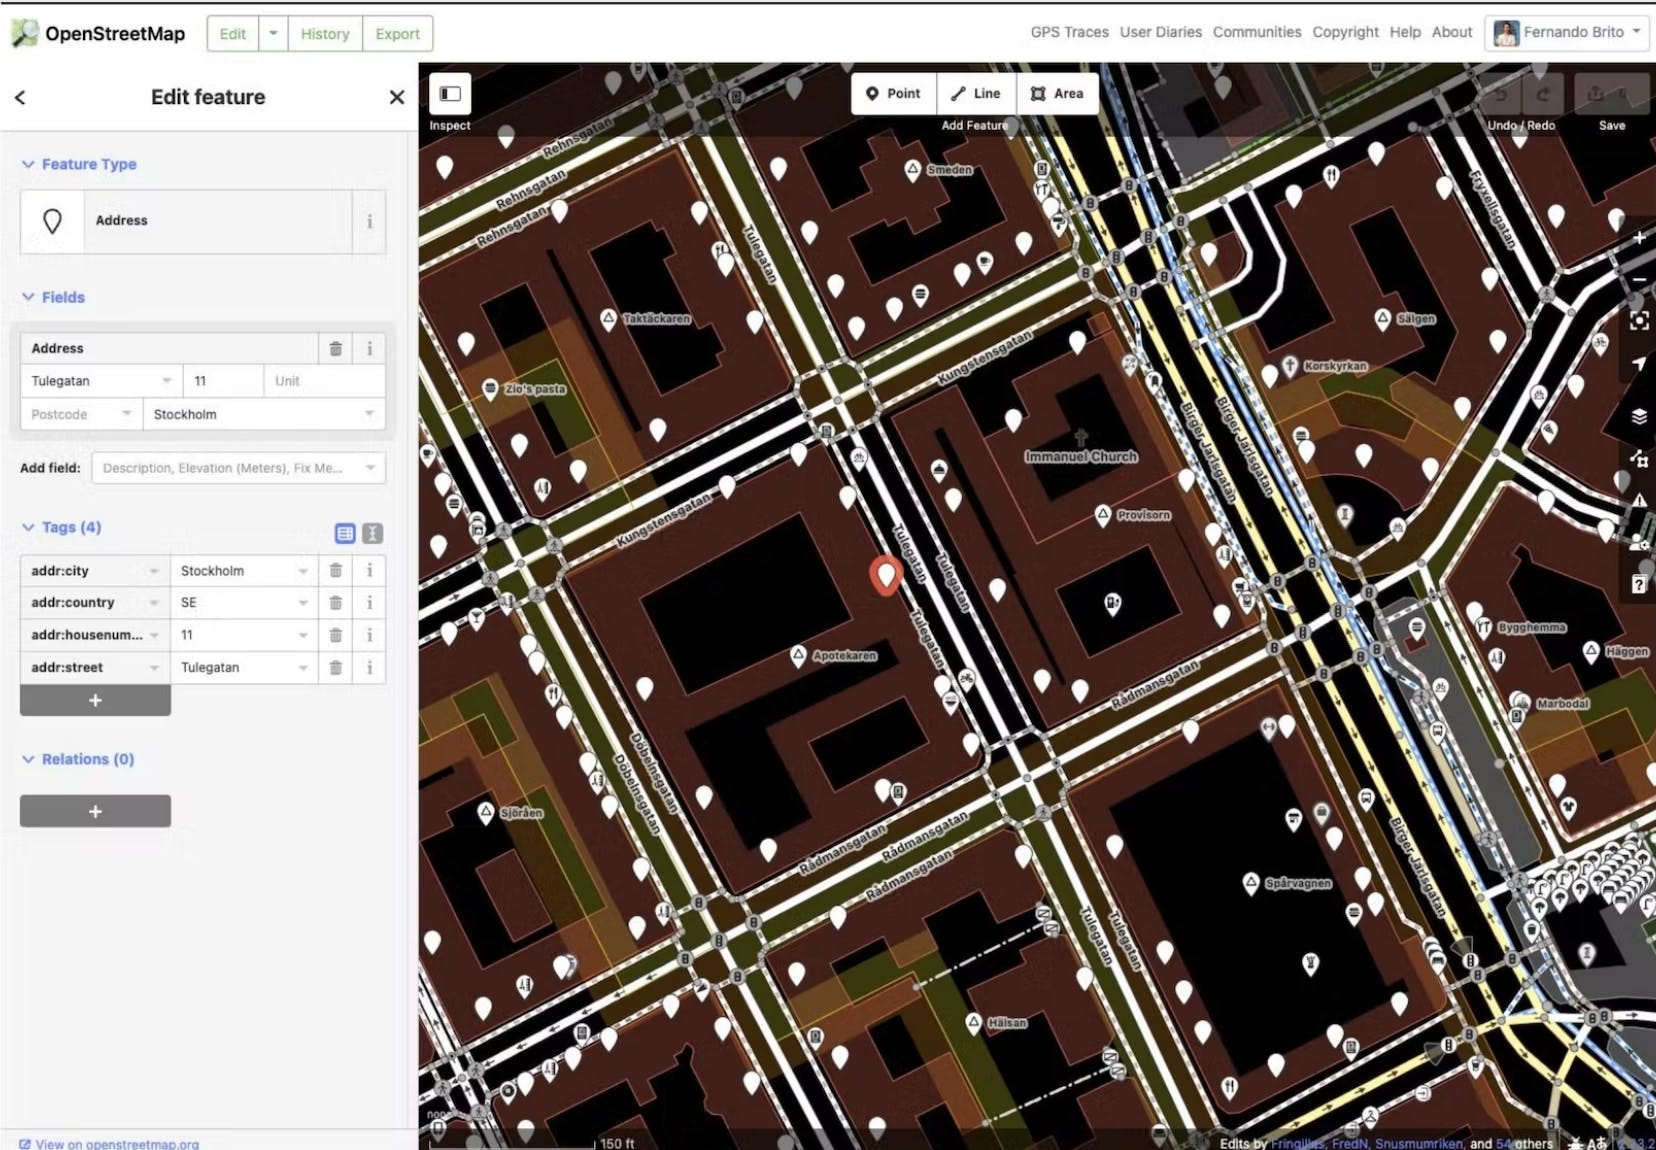Image resolution: width=1656 pixels, height=1150 pixels.
Task: Switch to the Line drawing mode
Action: (x=975, y=93)
